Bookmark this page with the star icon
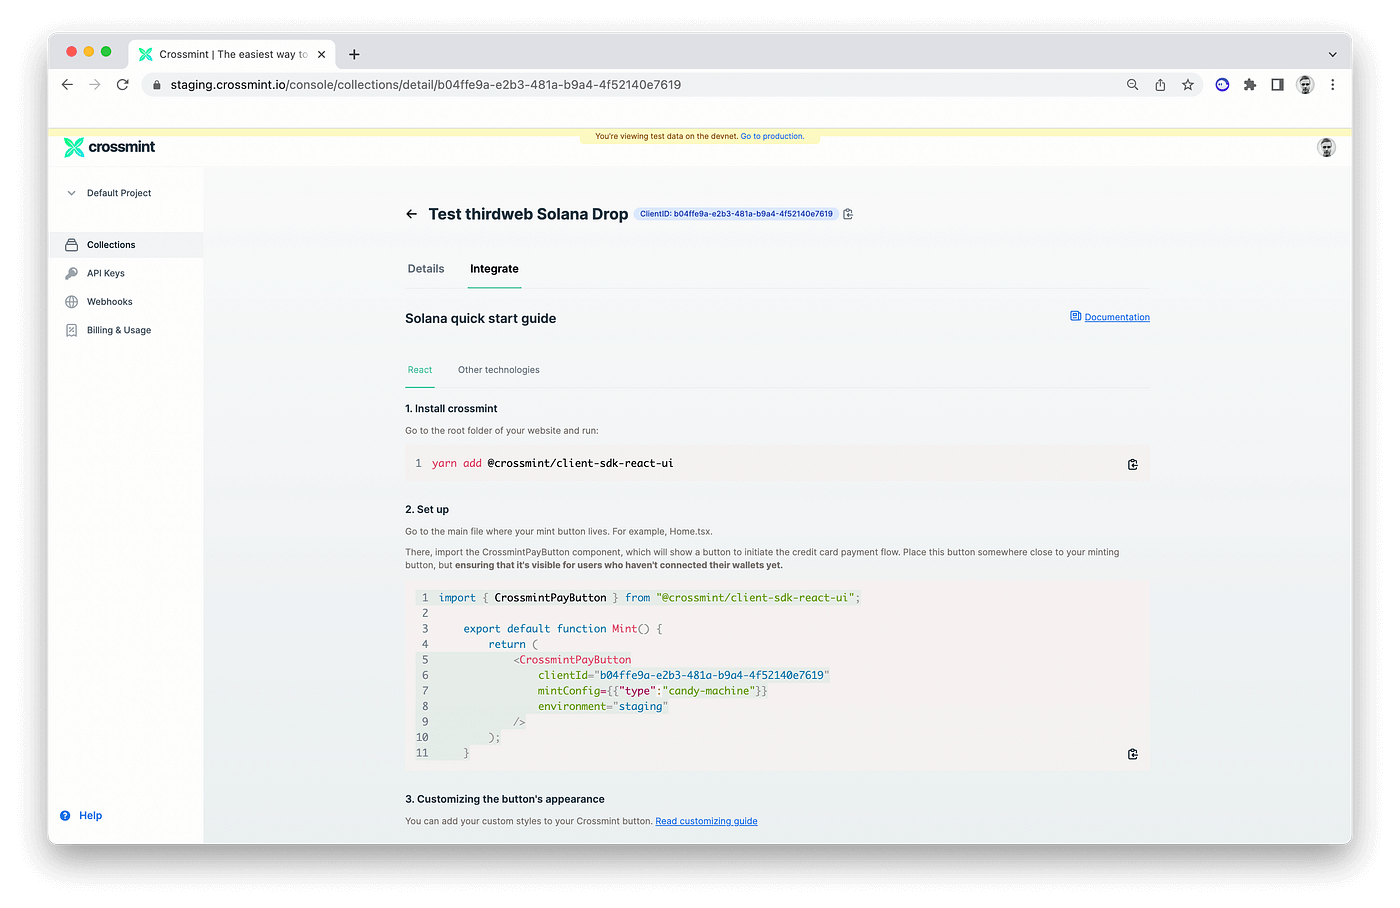Screen dimensions: 1400x908 click(x=1188, y=85)
